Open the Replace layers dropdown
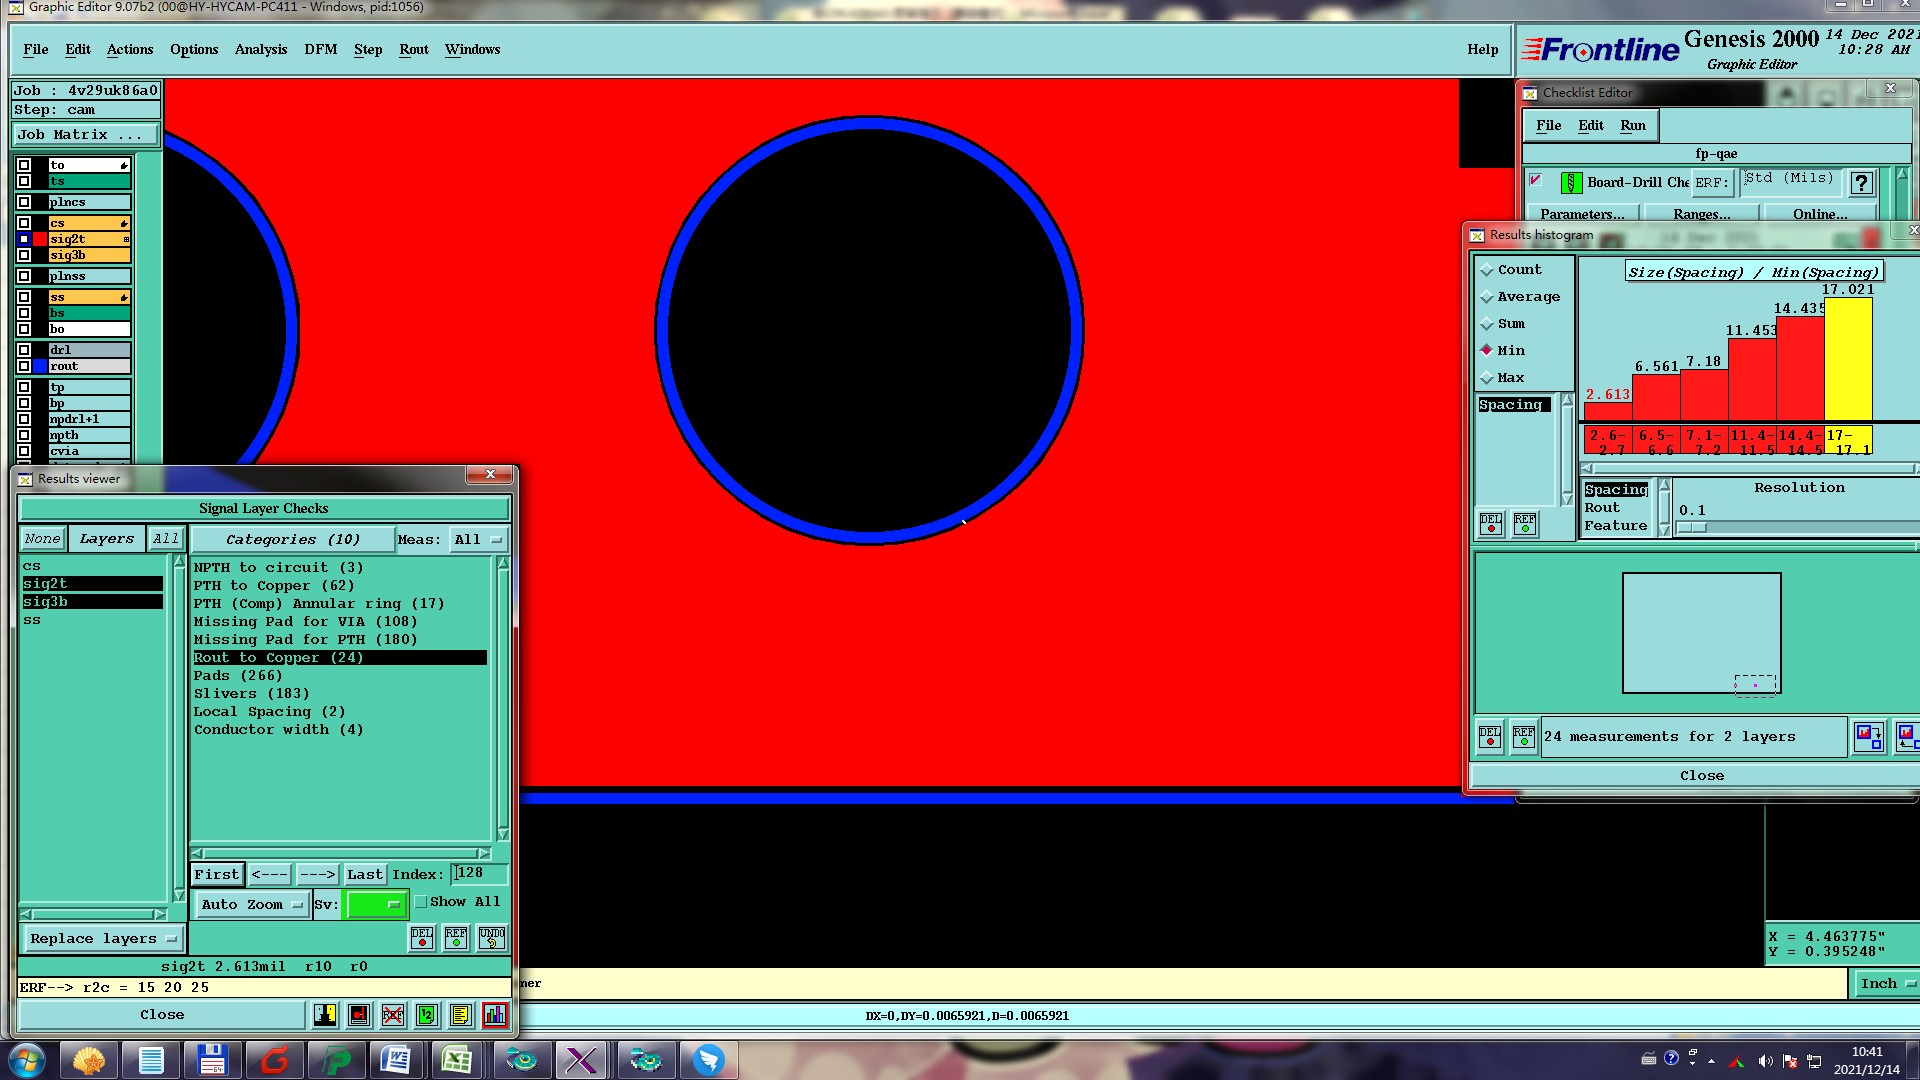The height and width of the screenshot is (1080, 1920). [x=102, y=939]
